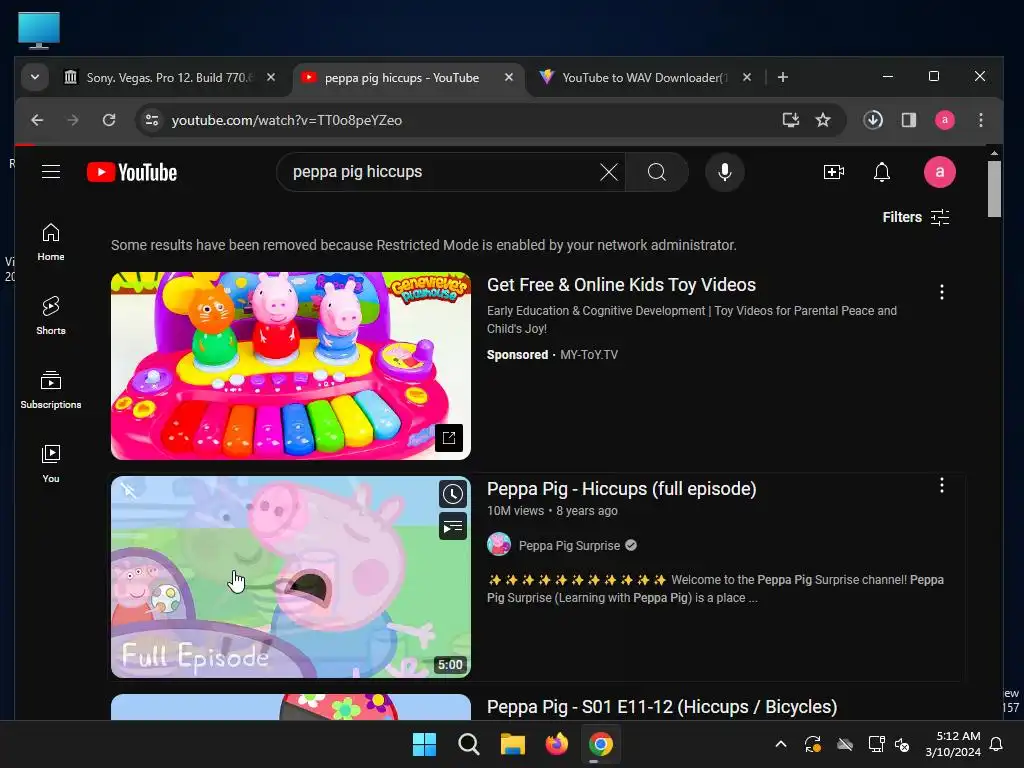Select peppa pig hiccups YouTube tab
Viewport: 1024px width, 768px height.
(x=401, y=78)
